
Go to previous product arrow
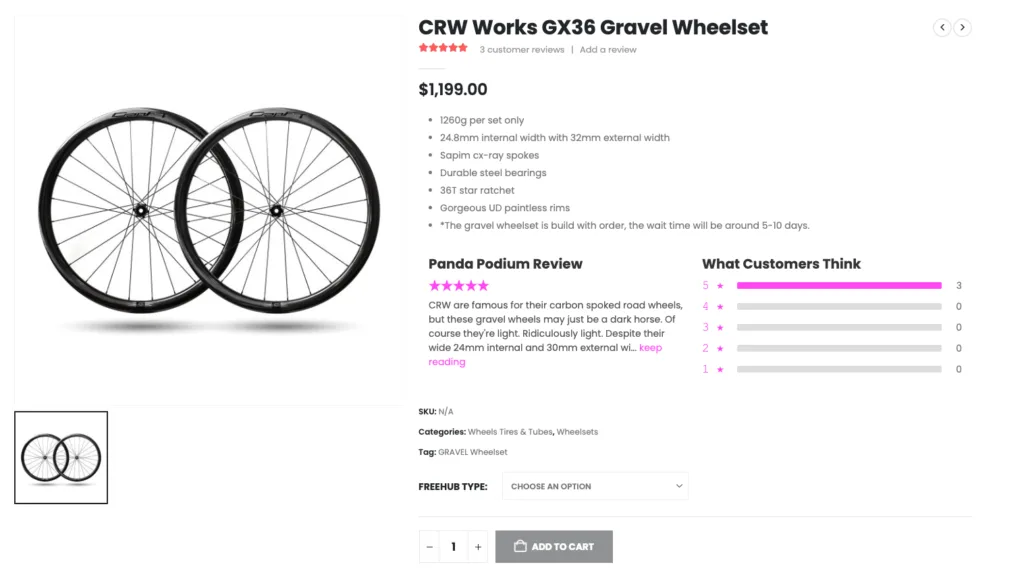pos(942,28)
